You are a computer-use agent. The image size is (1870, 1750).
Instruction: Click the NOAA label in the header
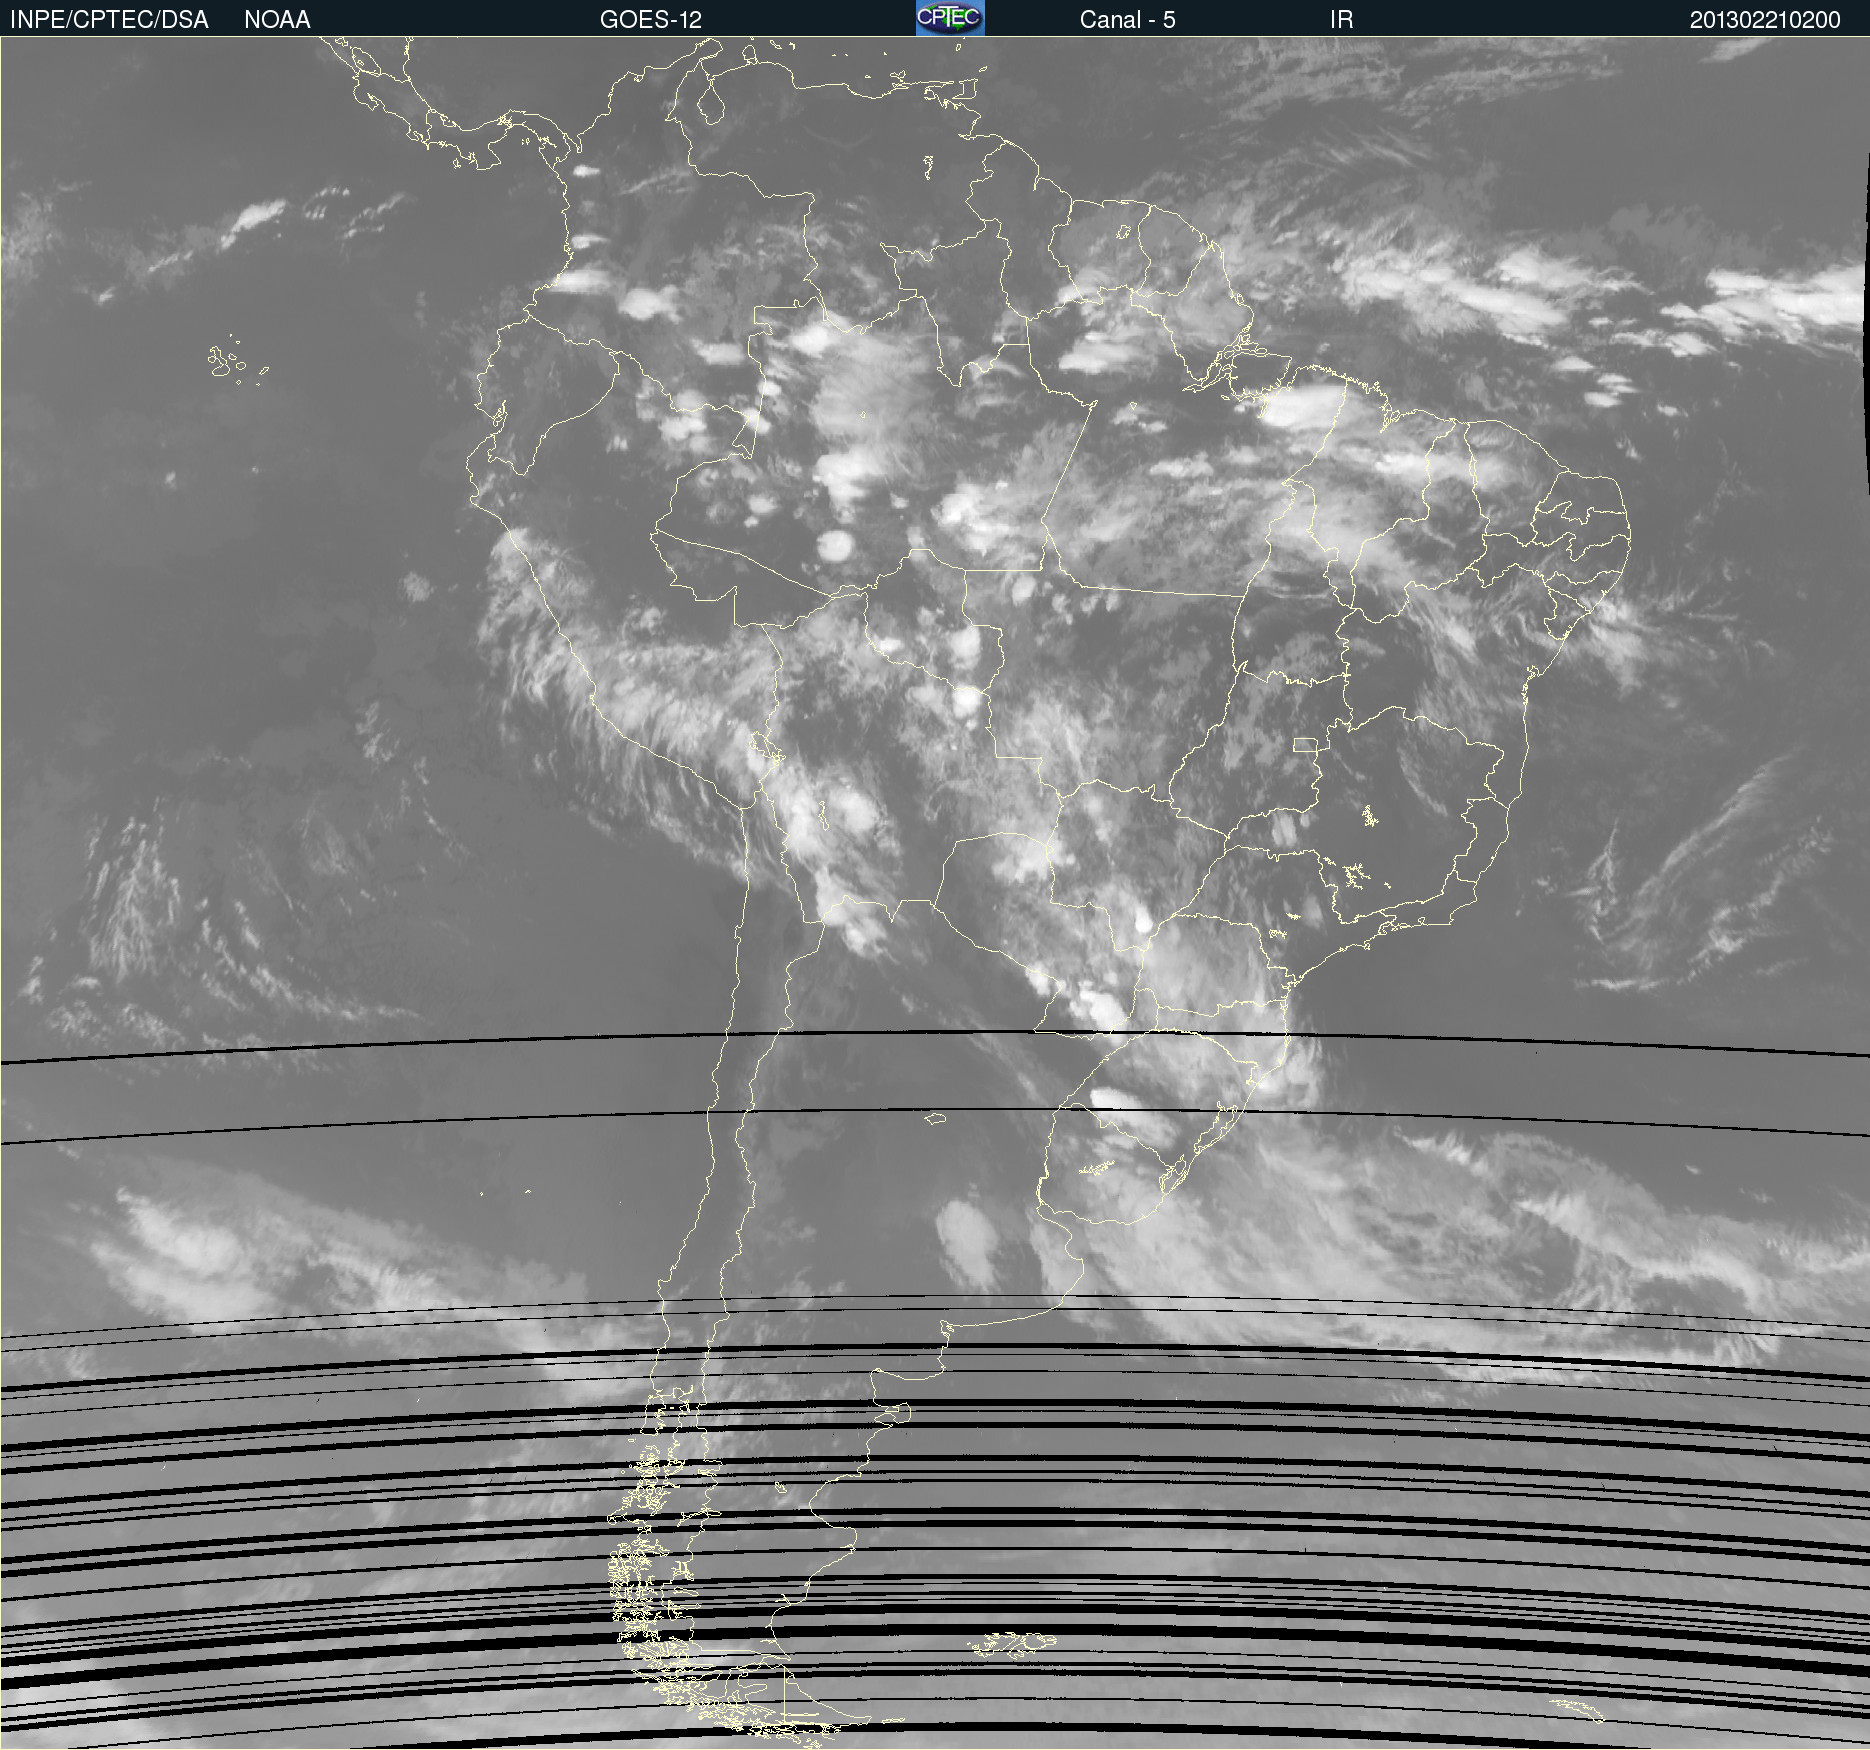click(277, 20)
